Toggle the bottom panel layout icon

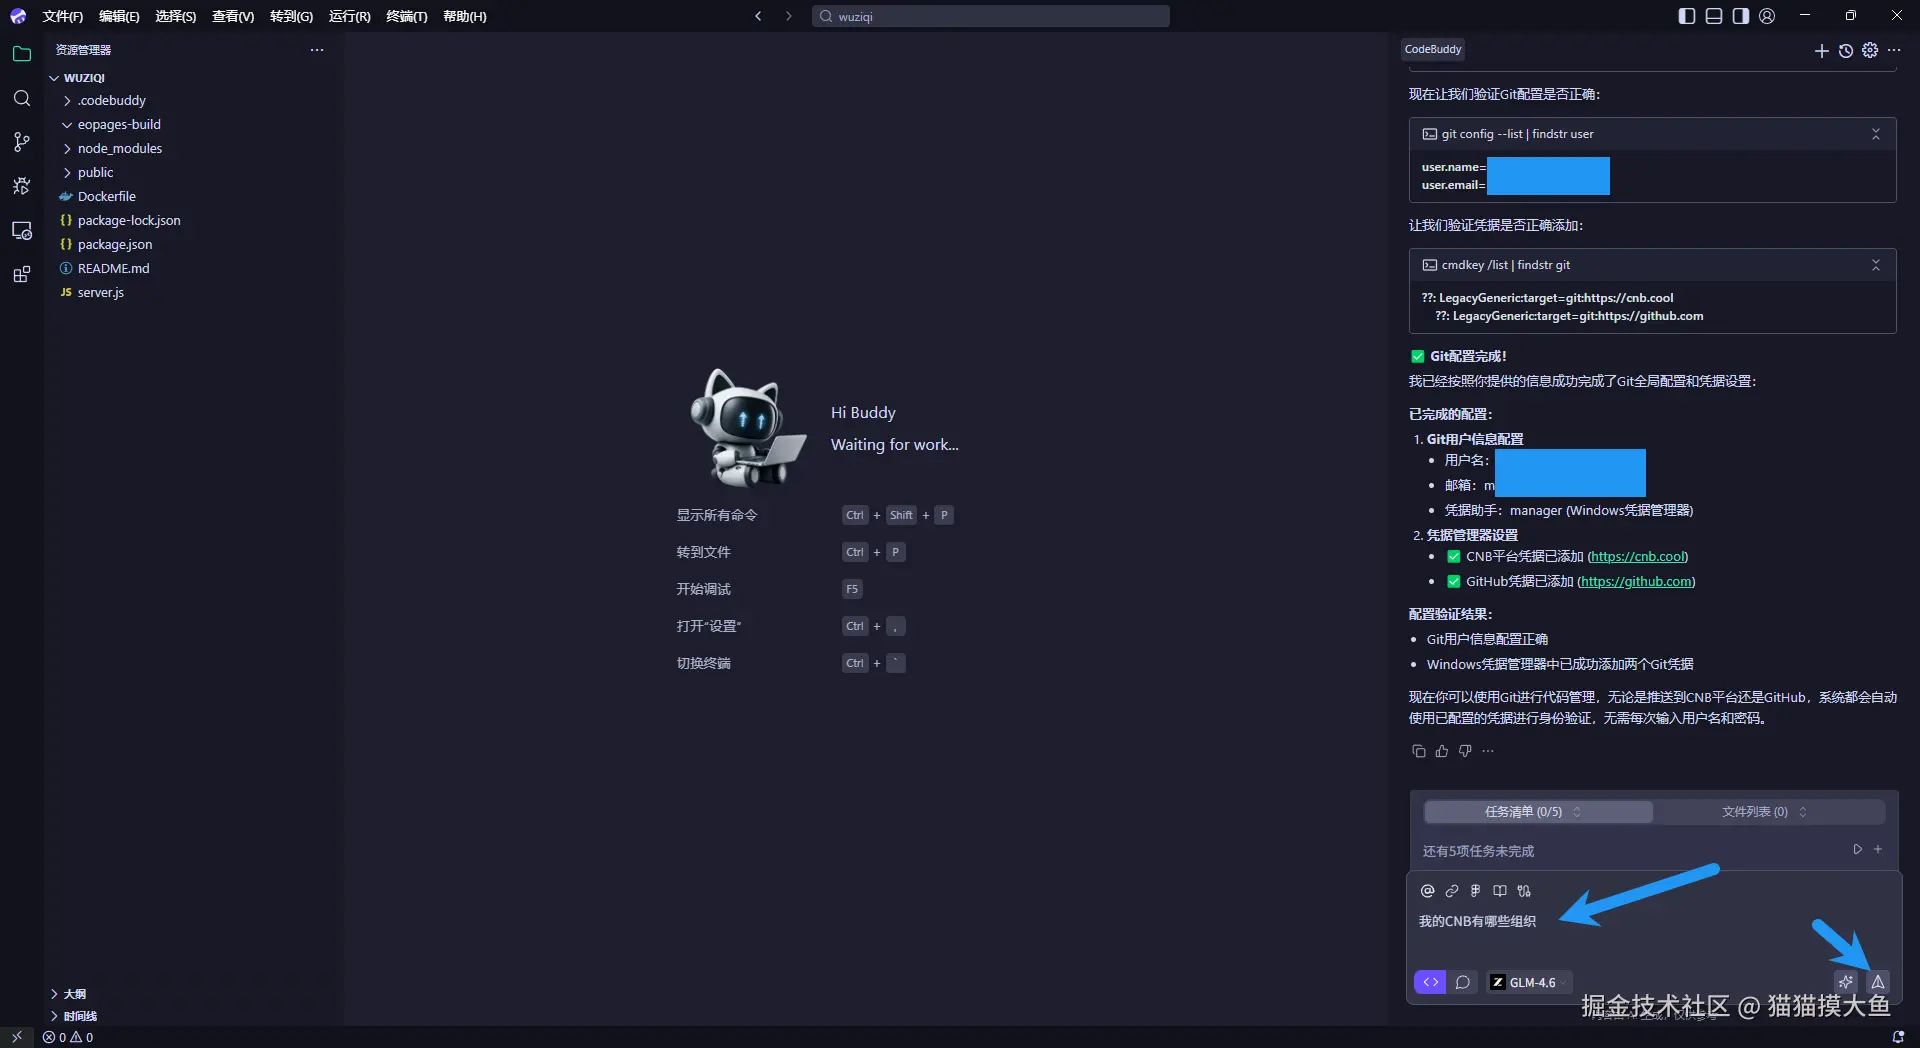[1714, 16]
